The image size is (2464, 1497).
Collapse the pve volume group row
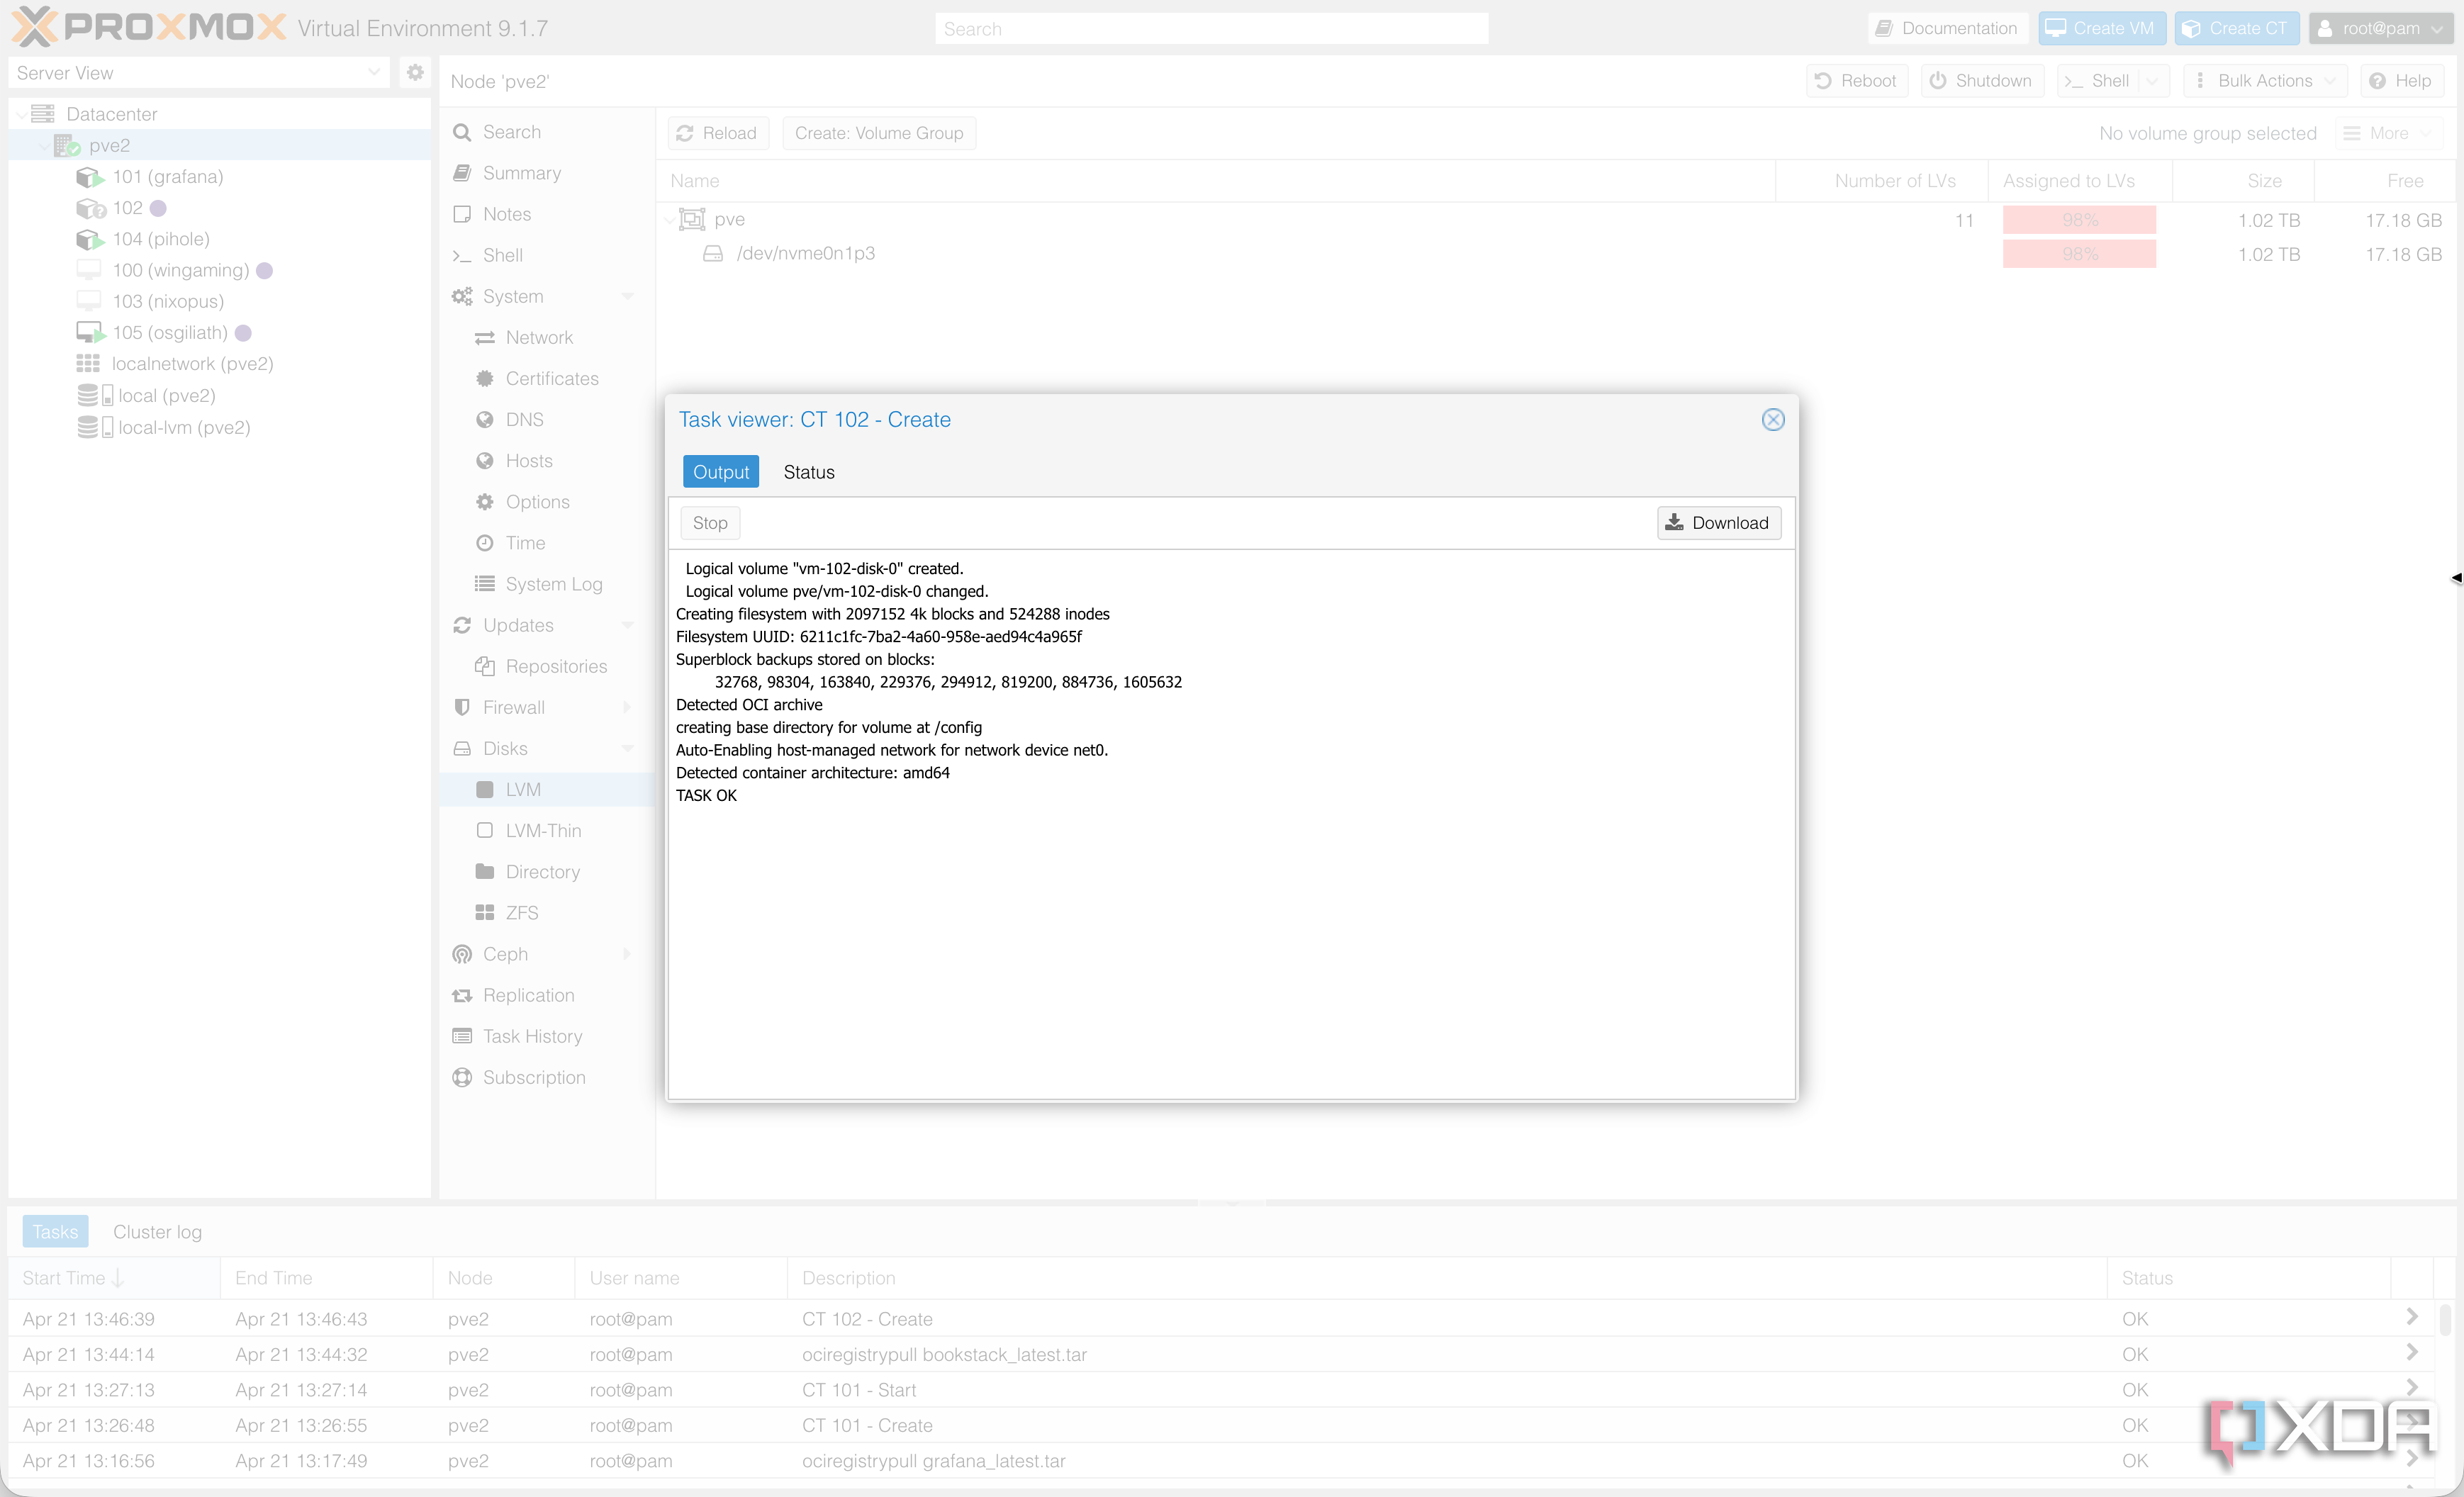tap(669, 220)
